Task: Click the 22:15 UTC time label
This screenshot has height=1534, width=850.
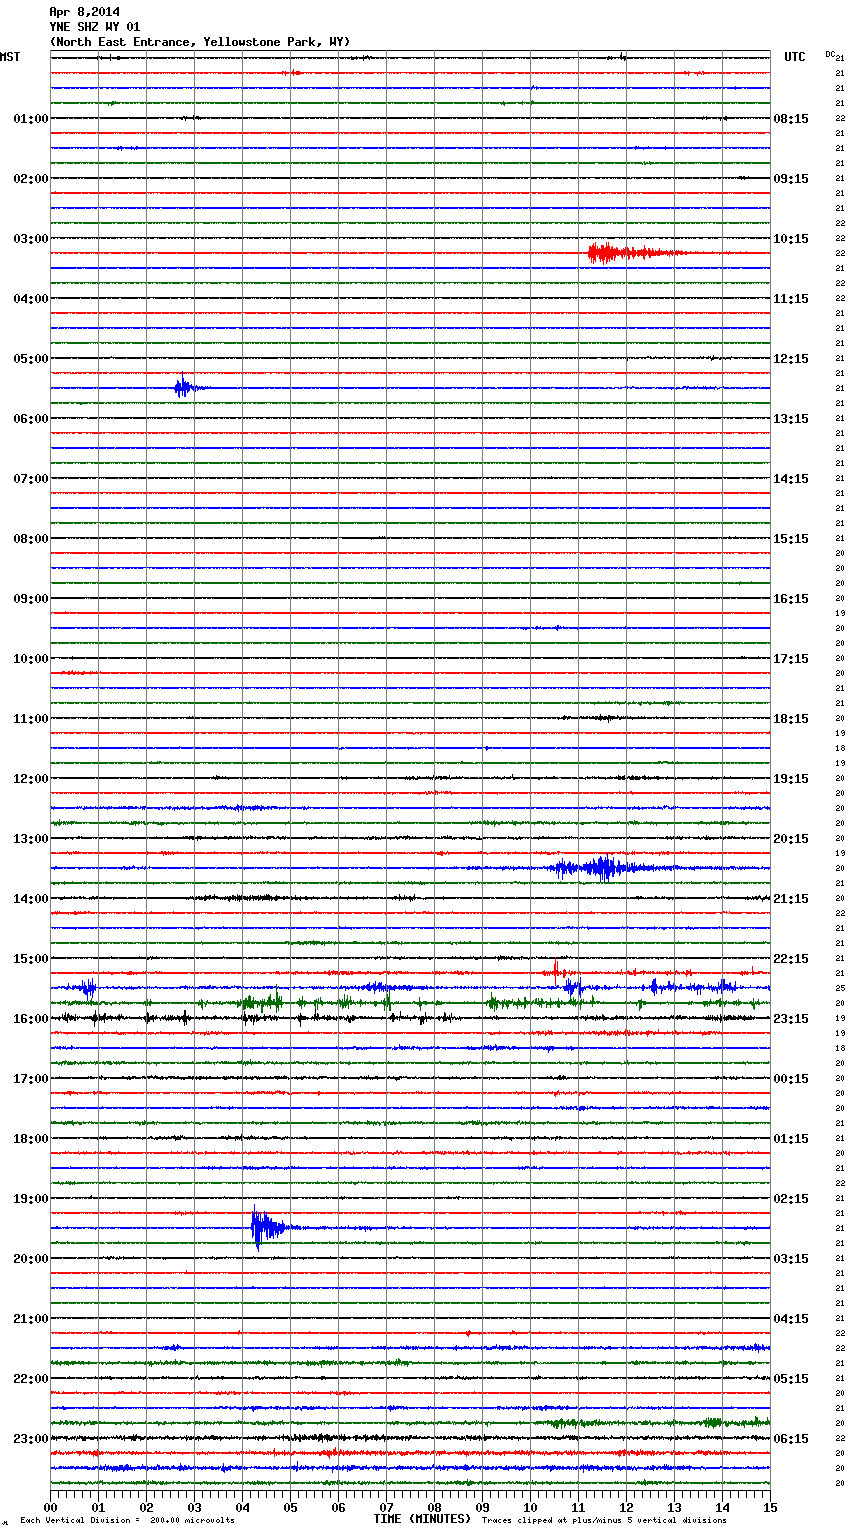Action: tap(791, 959)
